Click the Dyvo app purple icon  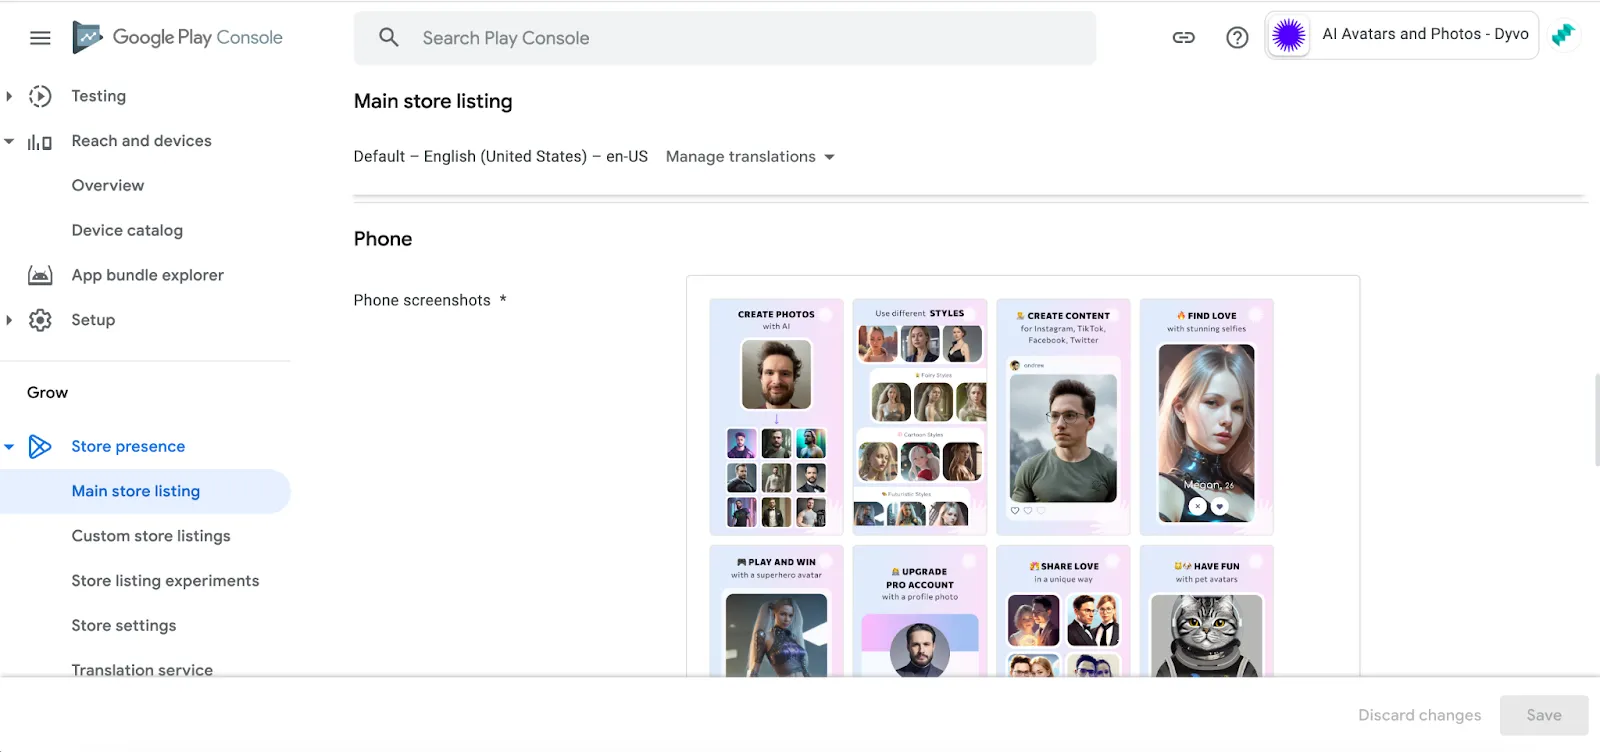[1289, 36]
